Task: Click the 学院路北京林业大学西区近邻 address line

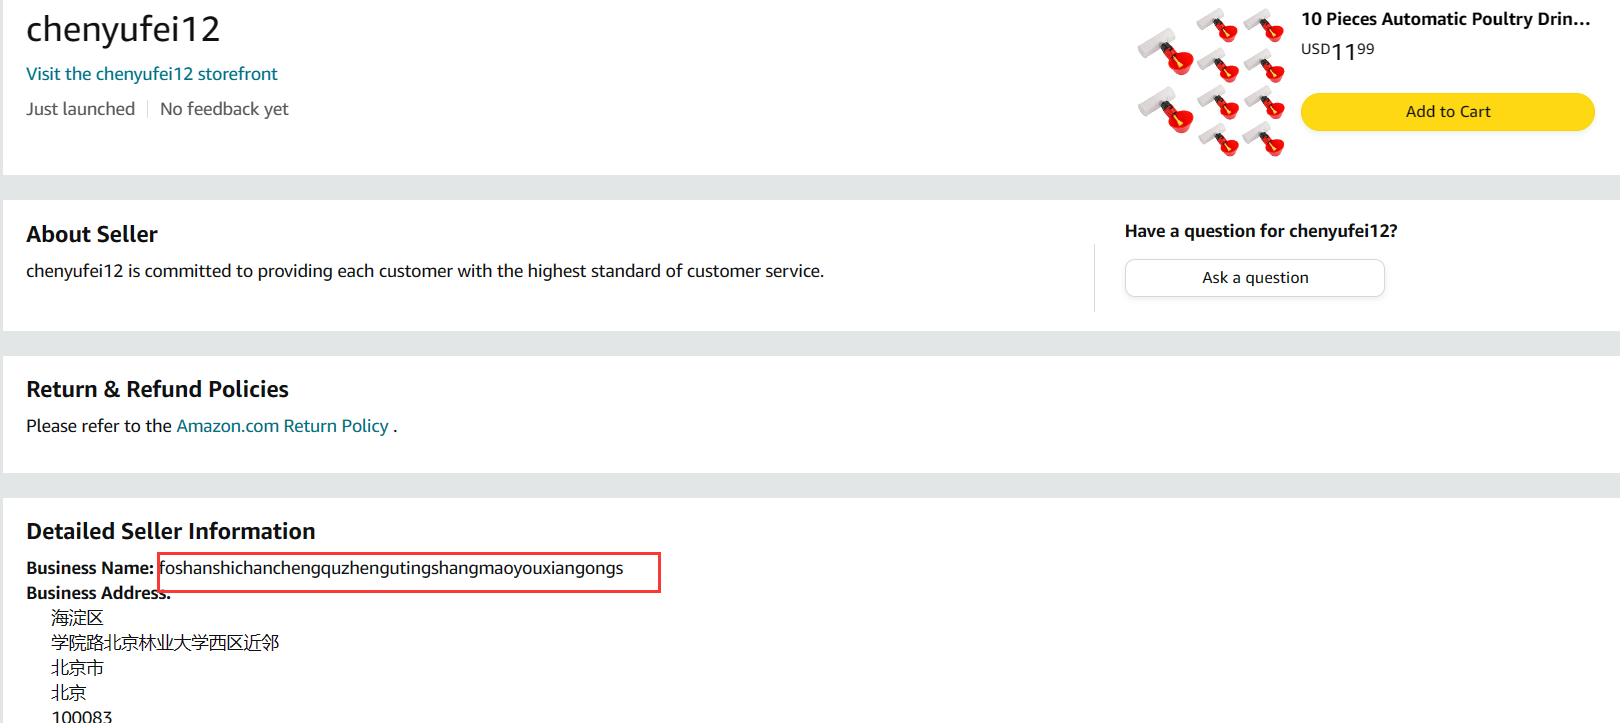Action: pos(165,643)
